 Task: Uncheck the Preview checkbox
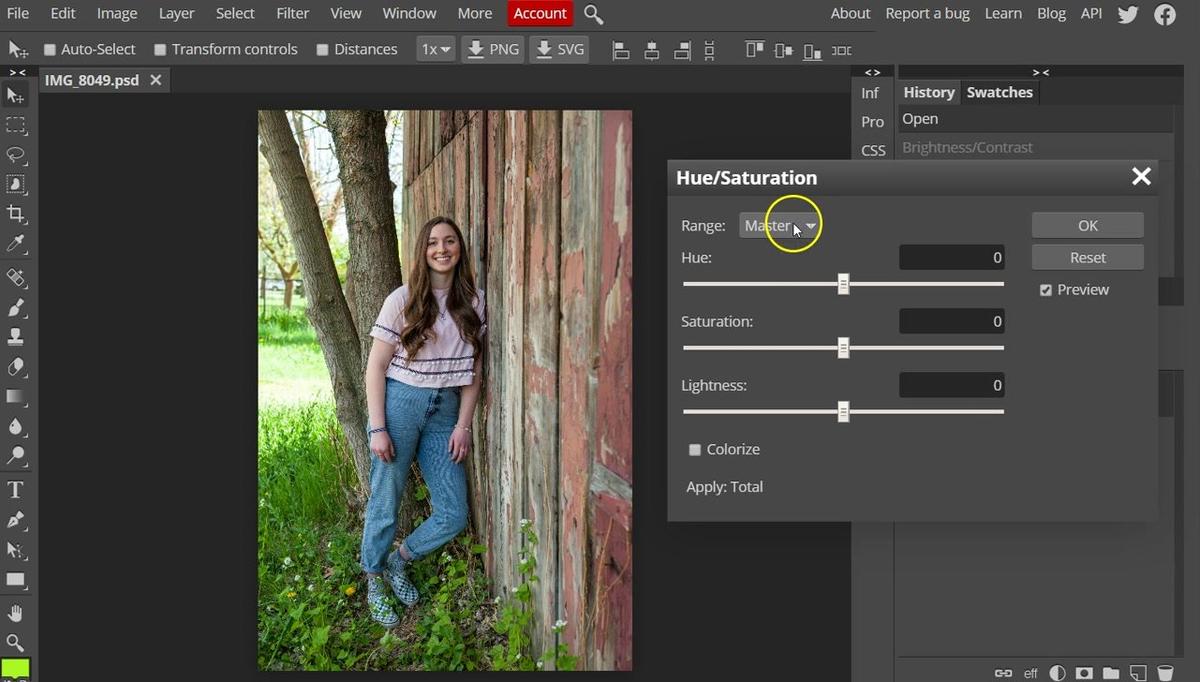click(1046, 290)
